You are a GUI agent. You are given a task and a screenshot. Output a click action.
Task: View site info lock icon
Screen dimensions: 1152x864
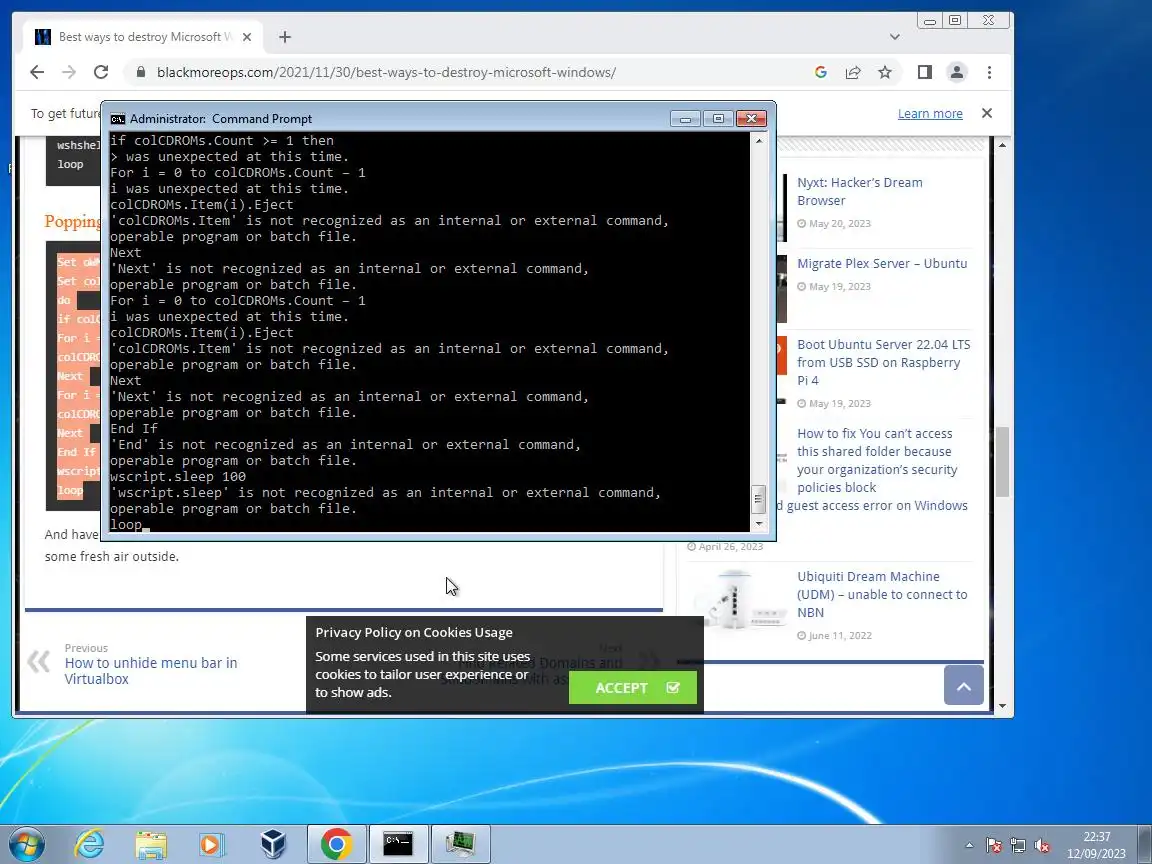pyautogui.click(x=140, y=72)
